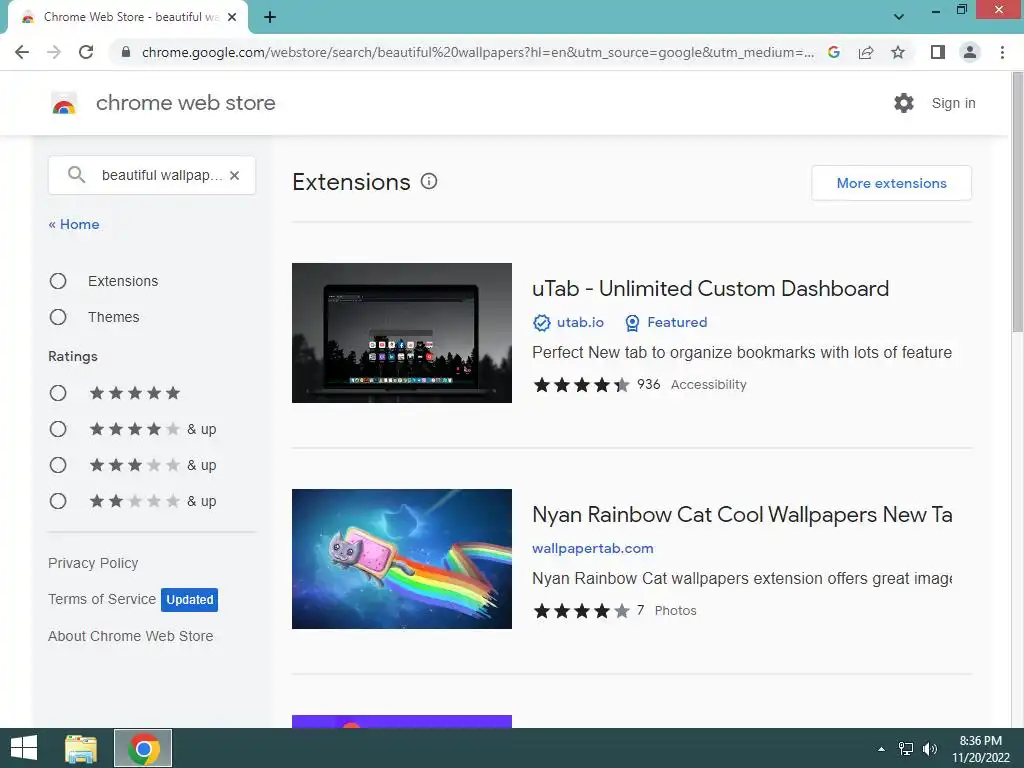Filter by four stars and up
Screen dimensions: 1024x768
tap(58, 429)
